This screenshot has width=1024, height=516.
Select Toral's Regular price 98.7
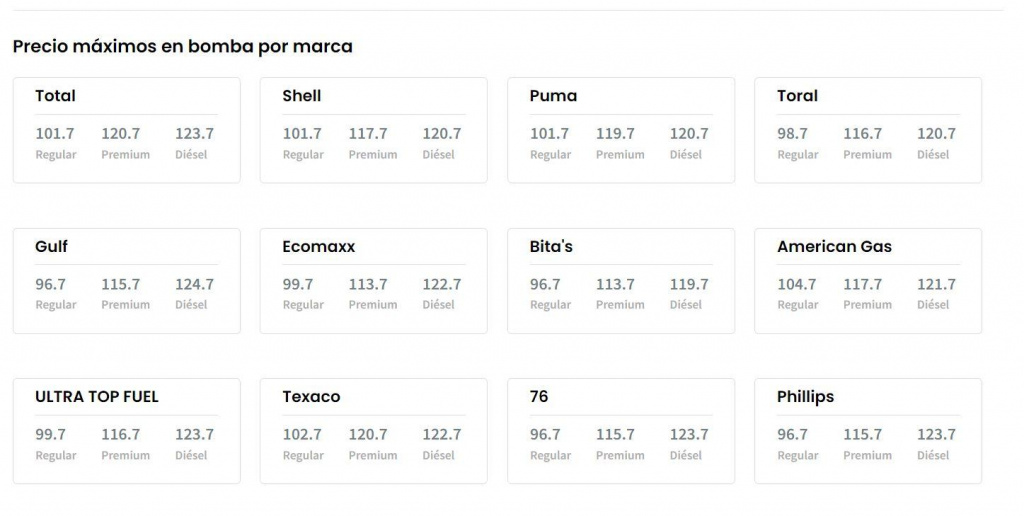792,133
